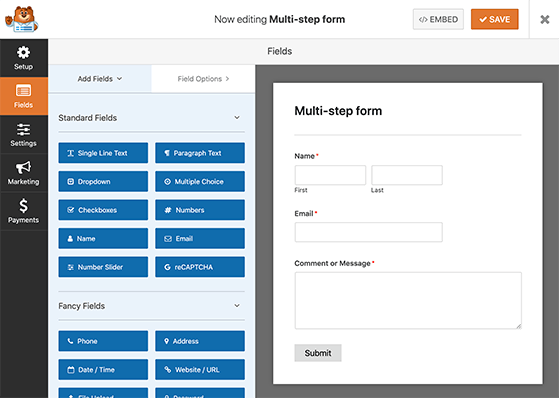This screenshot has width=559, height=398.
Task: Click the First name input box
Action: [330, 175]
